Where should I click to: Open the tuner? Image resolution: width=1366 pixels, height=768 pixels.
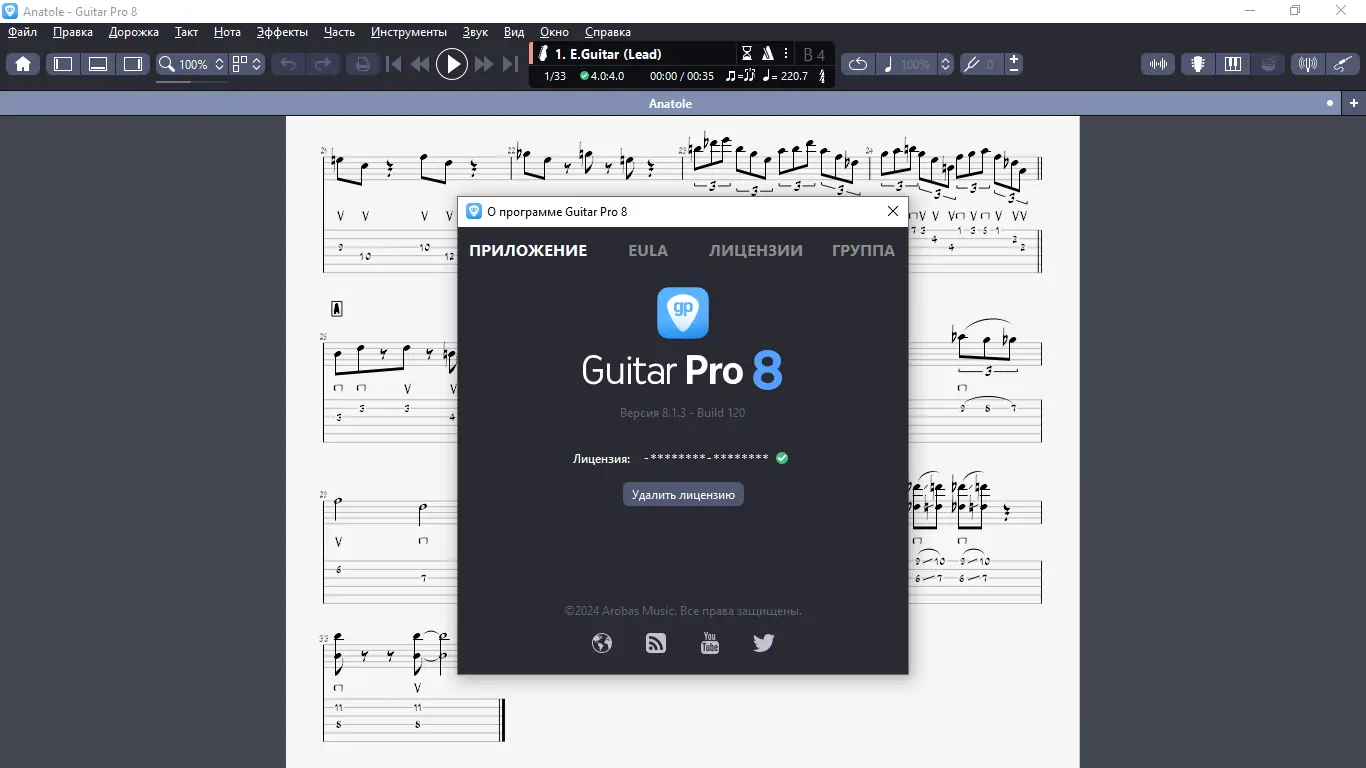click(x=1307, y=64)
